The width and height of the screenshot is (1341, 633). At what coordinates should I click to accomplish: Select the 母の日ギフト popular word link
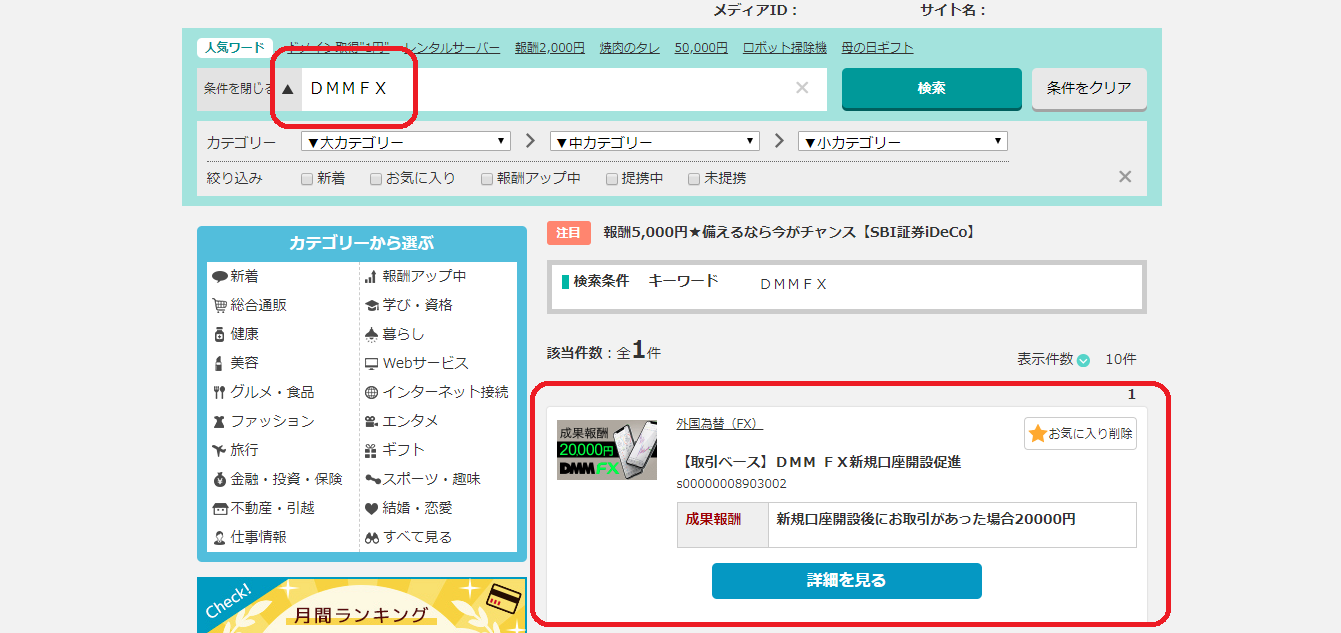(x=877, y=48)
